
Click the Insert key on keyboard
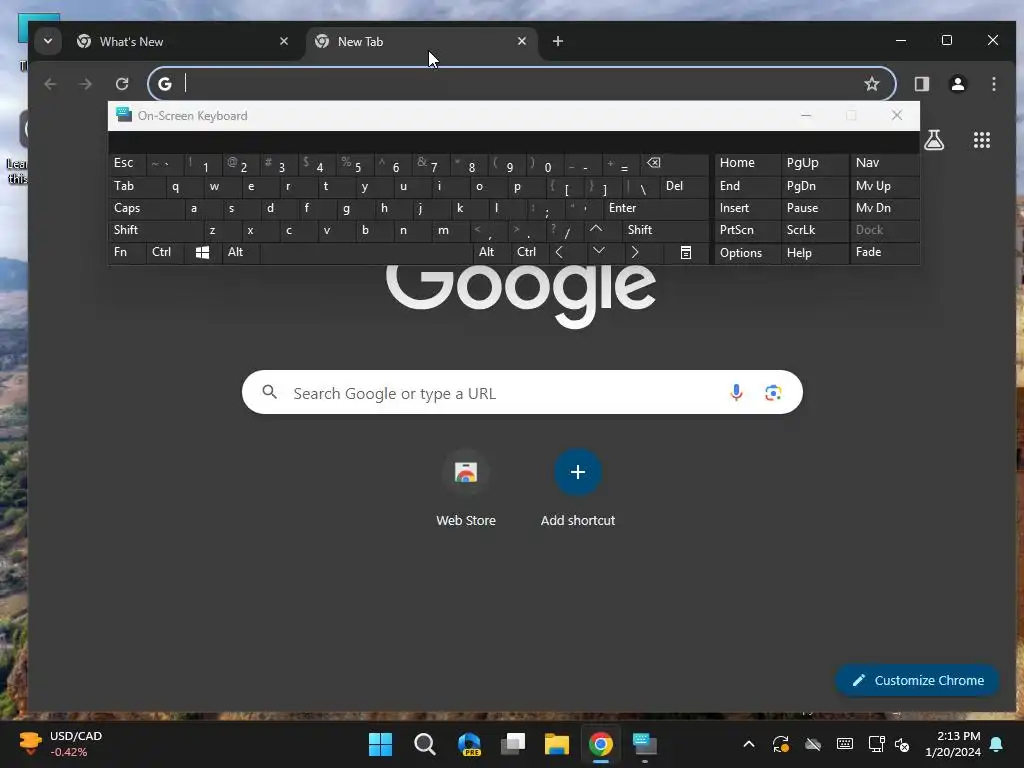coord(746,208)
